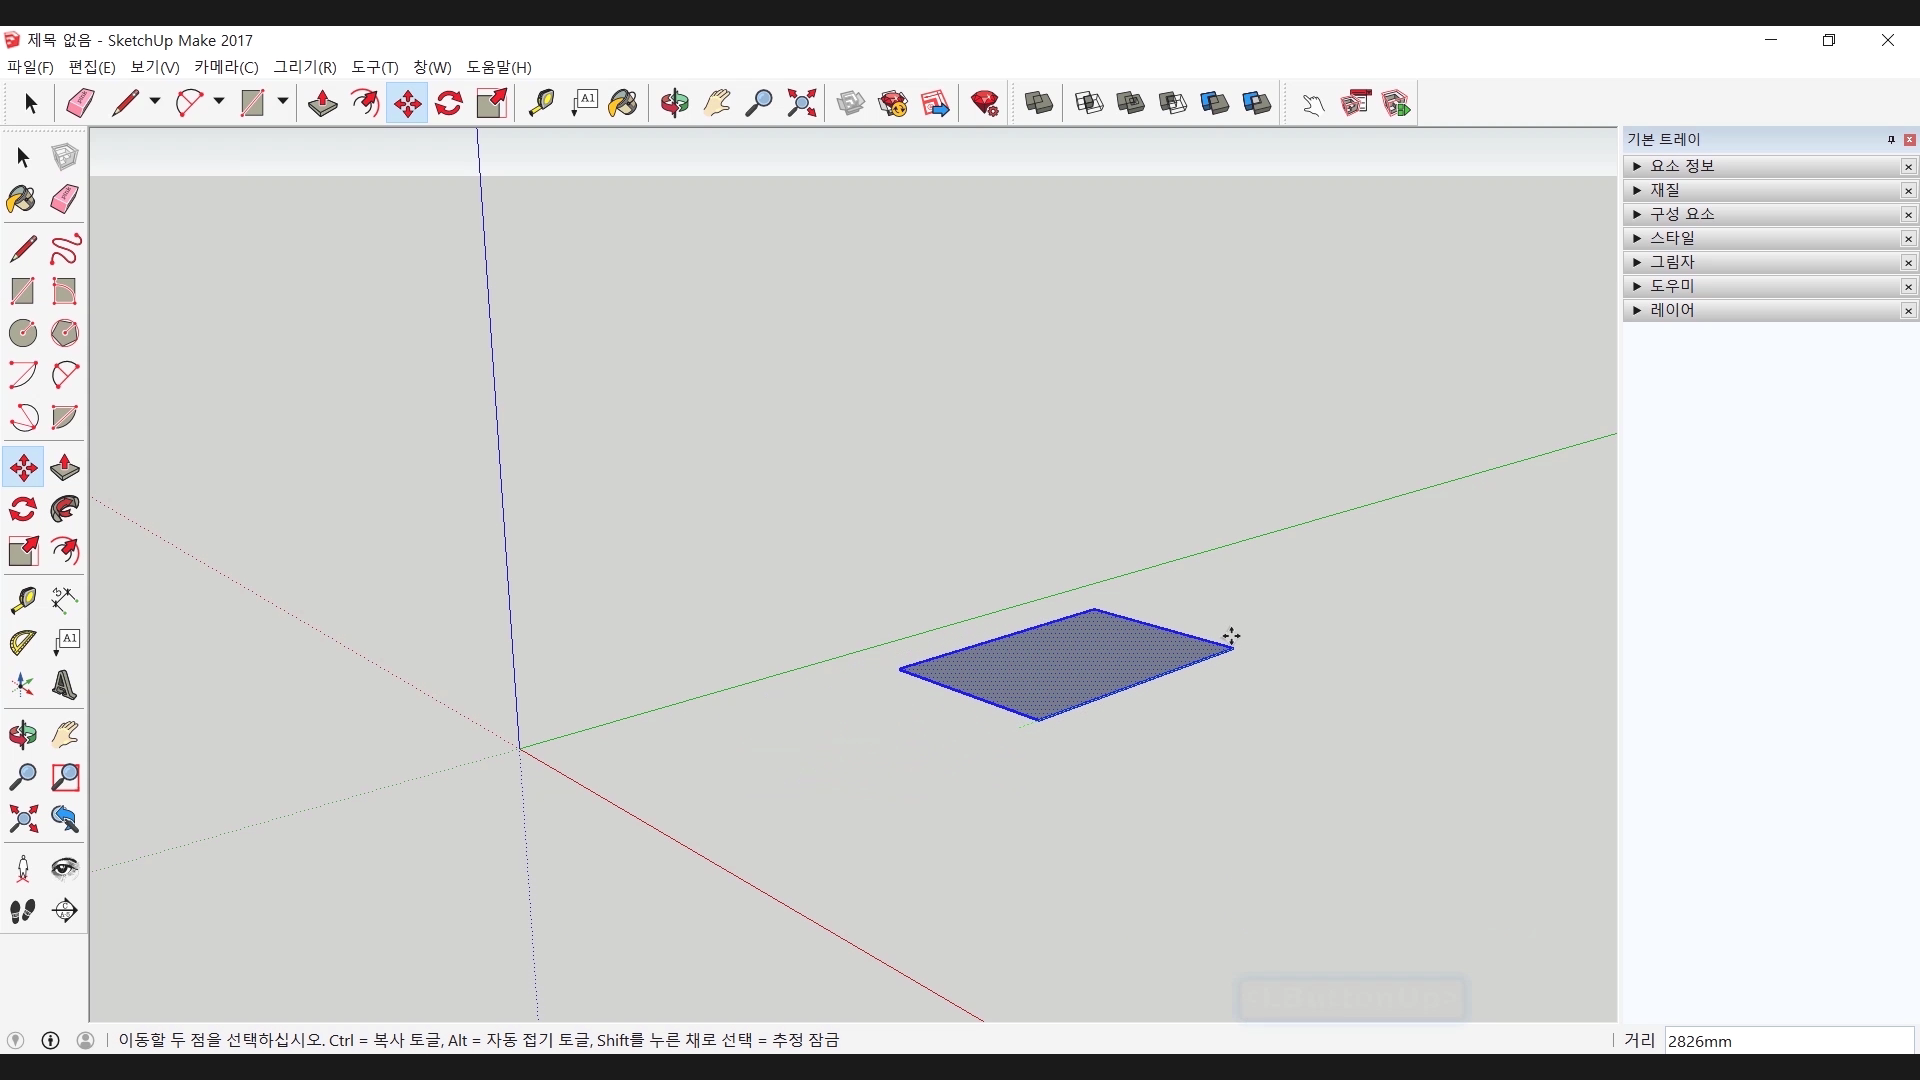
Task: Open the Line tool dropdown arrow
Action: click(x=154, y=101)
